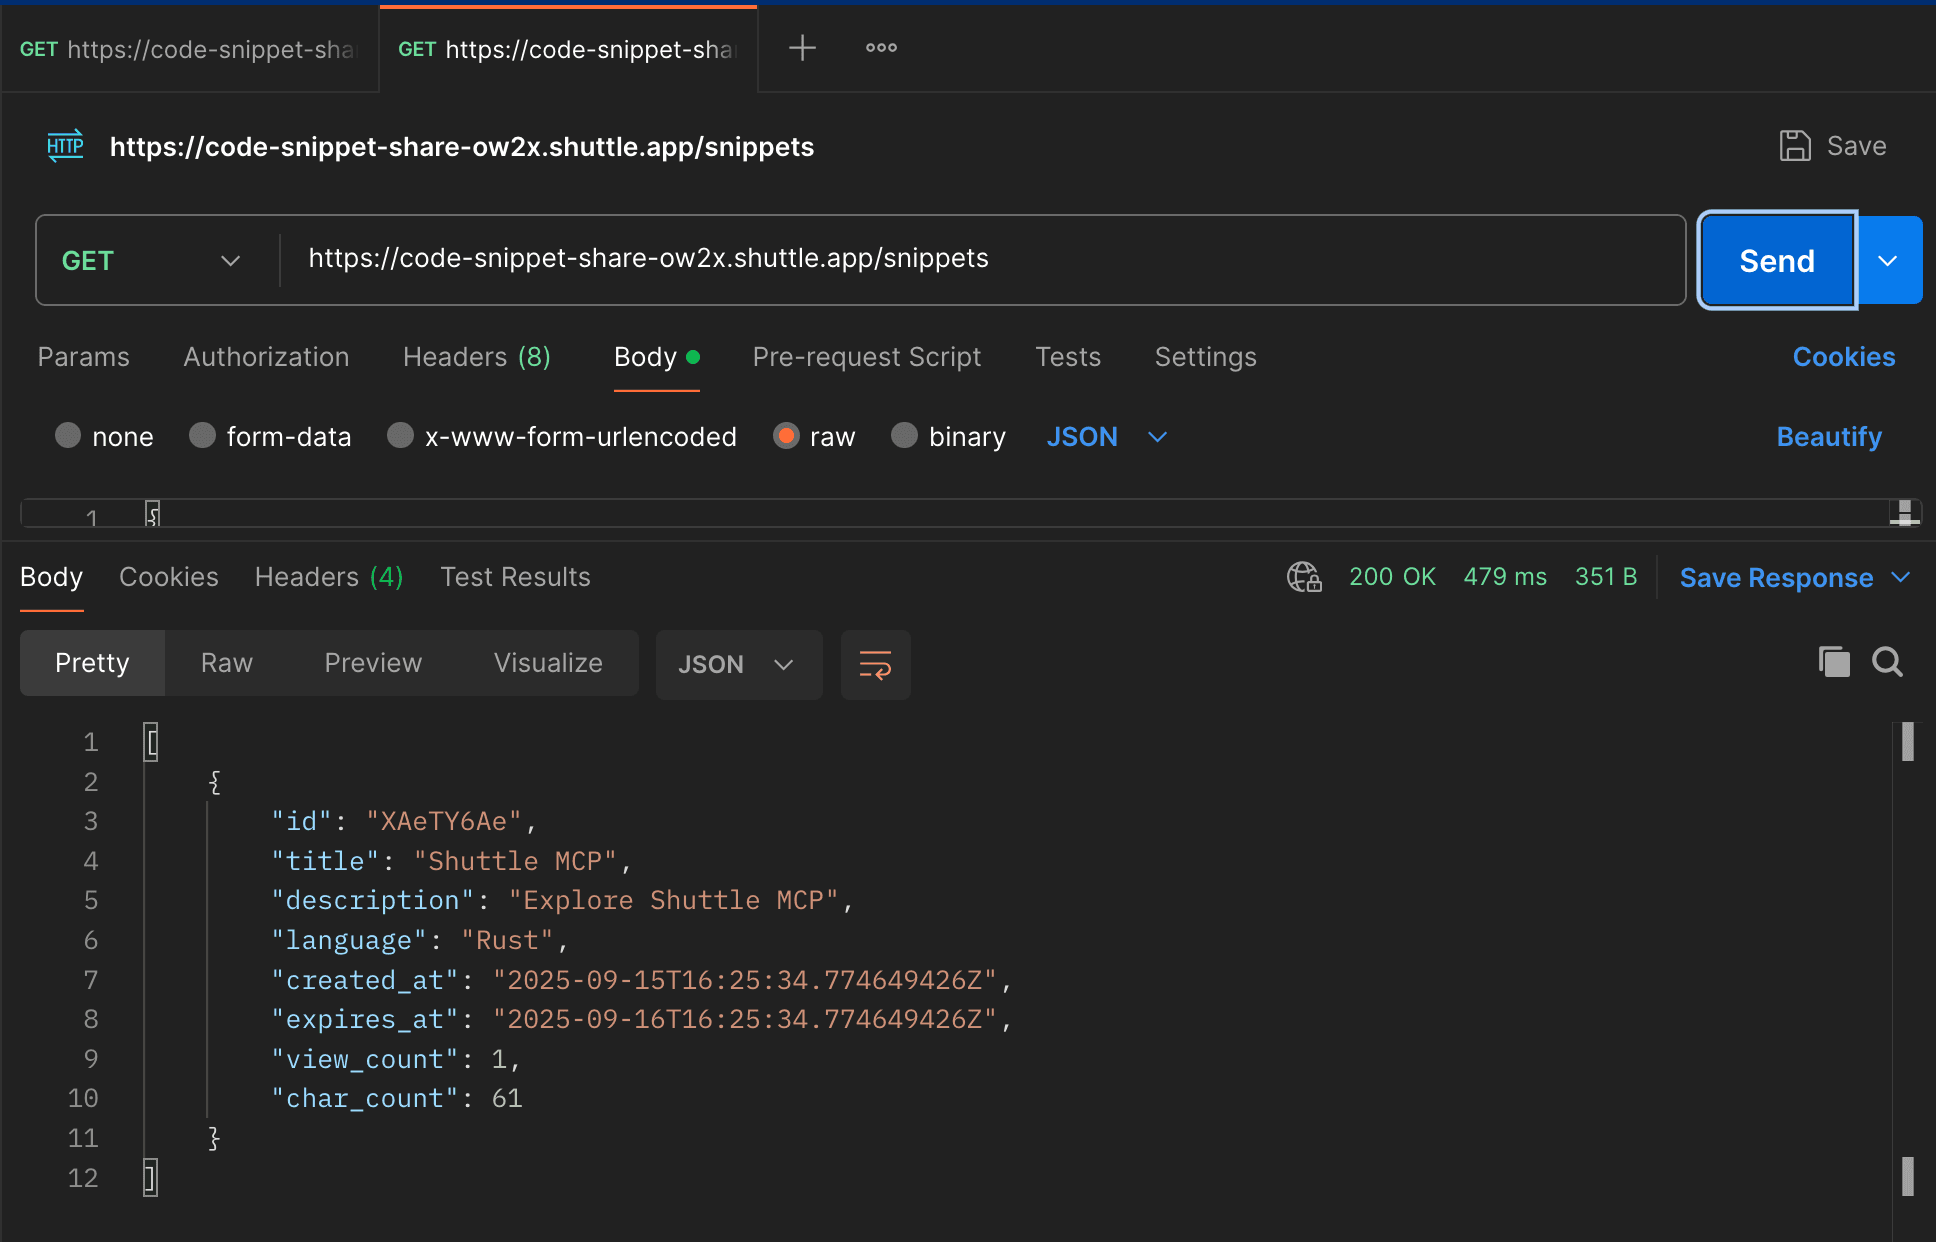Toggle line wrapping in the response viewer
1936x1242 pixels.
875,664
